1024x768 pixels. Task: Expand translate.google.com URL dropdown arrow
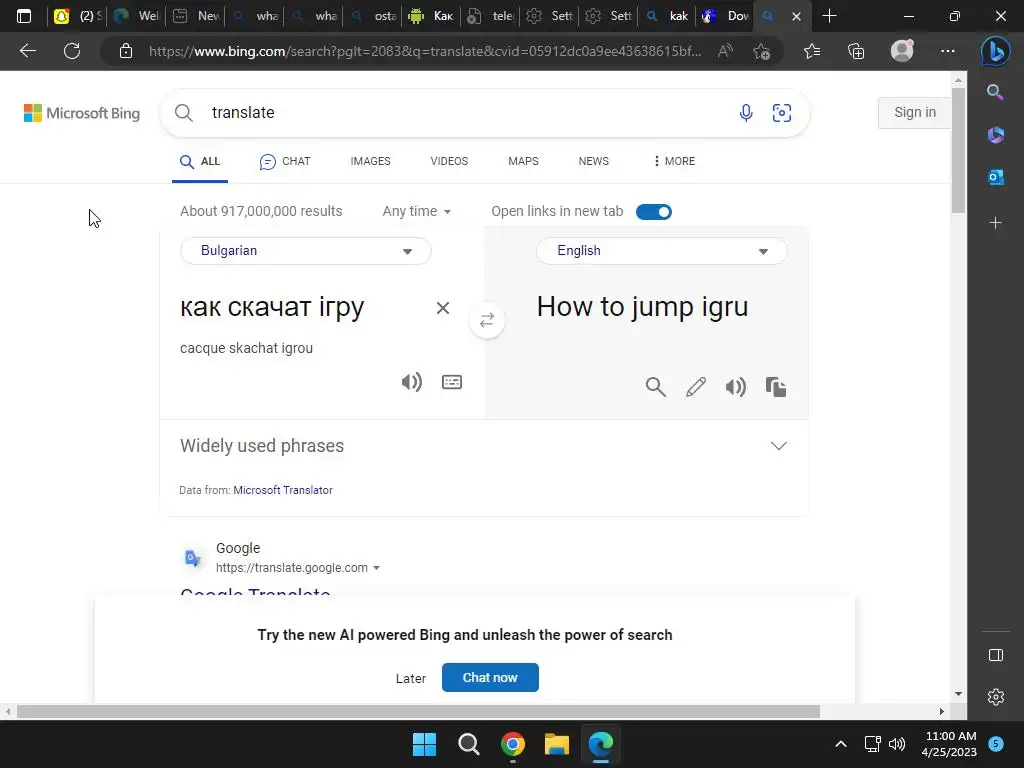tap(376, 568)
